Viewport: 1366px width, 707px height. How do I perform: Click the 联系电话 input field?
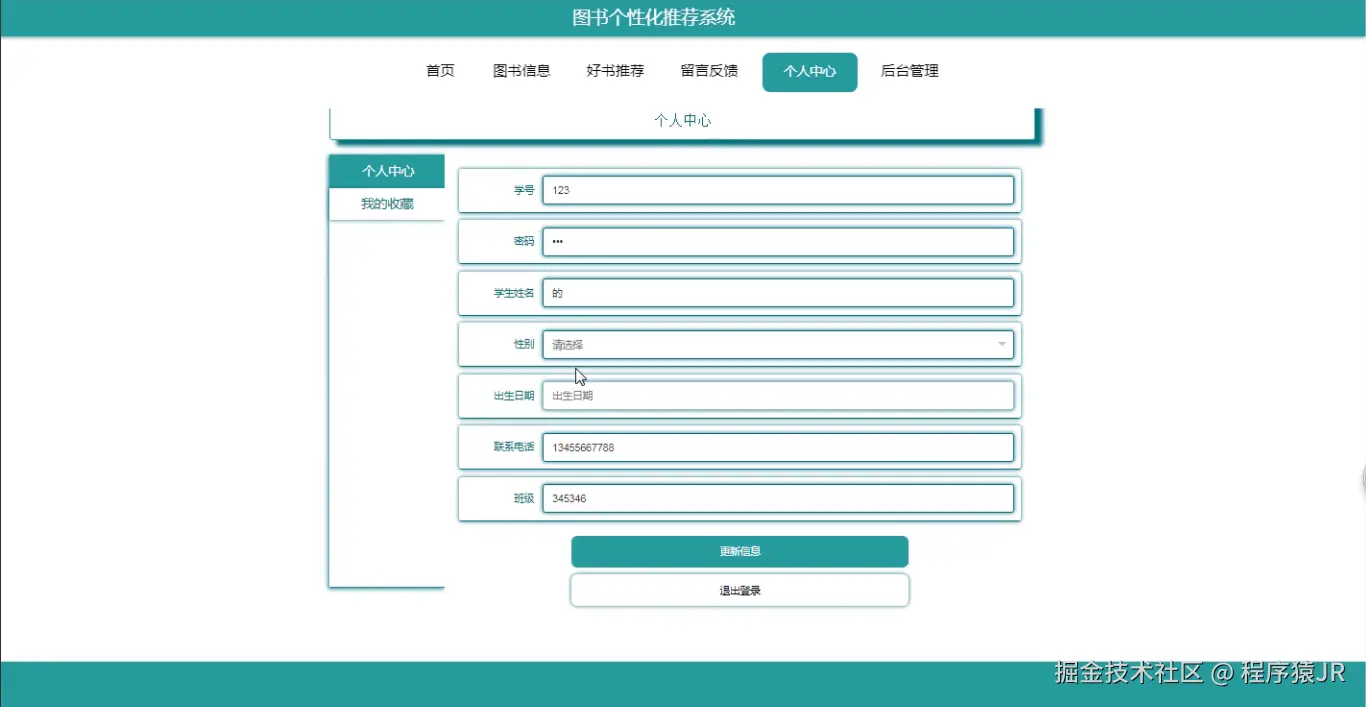(778, 447)
